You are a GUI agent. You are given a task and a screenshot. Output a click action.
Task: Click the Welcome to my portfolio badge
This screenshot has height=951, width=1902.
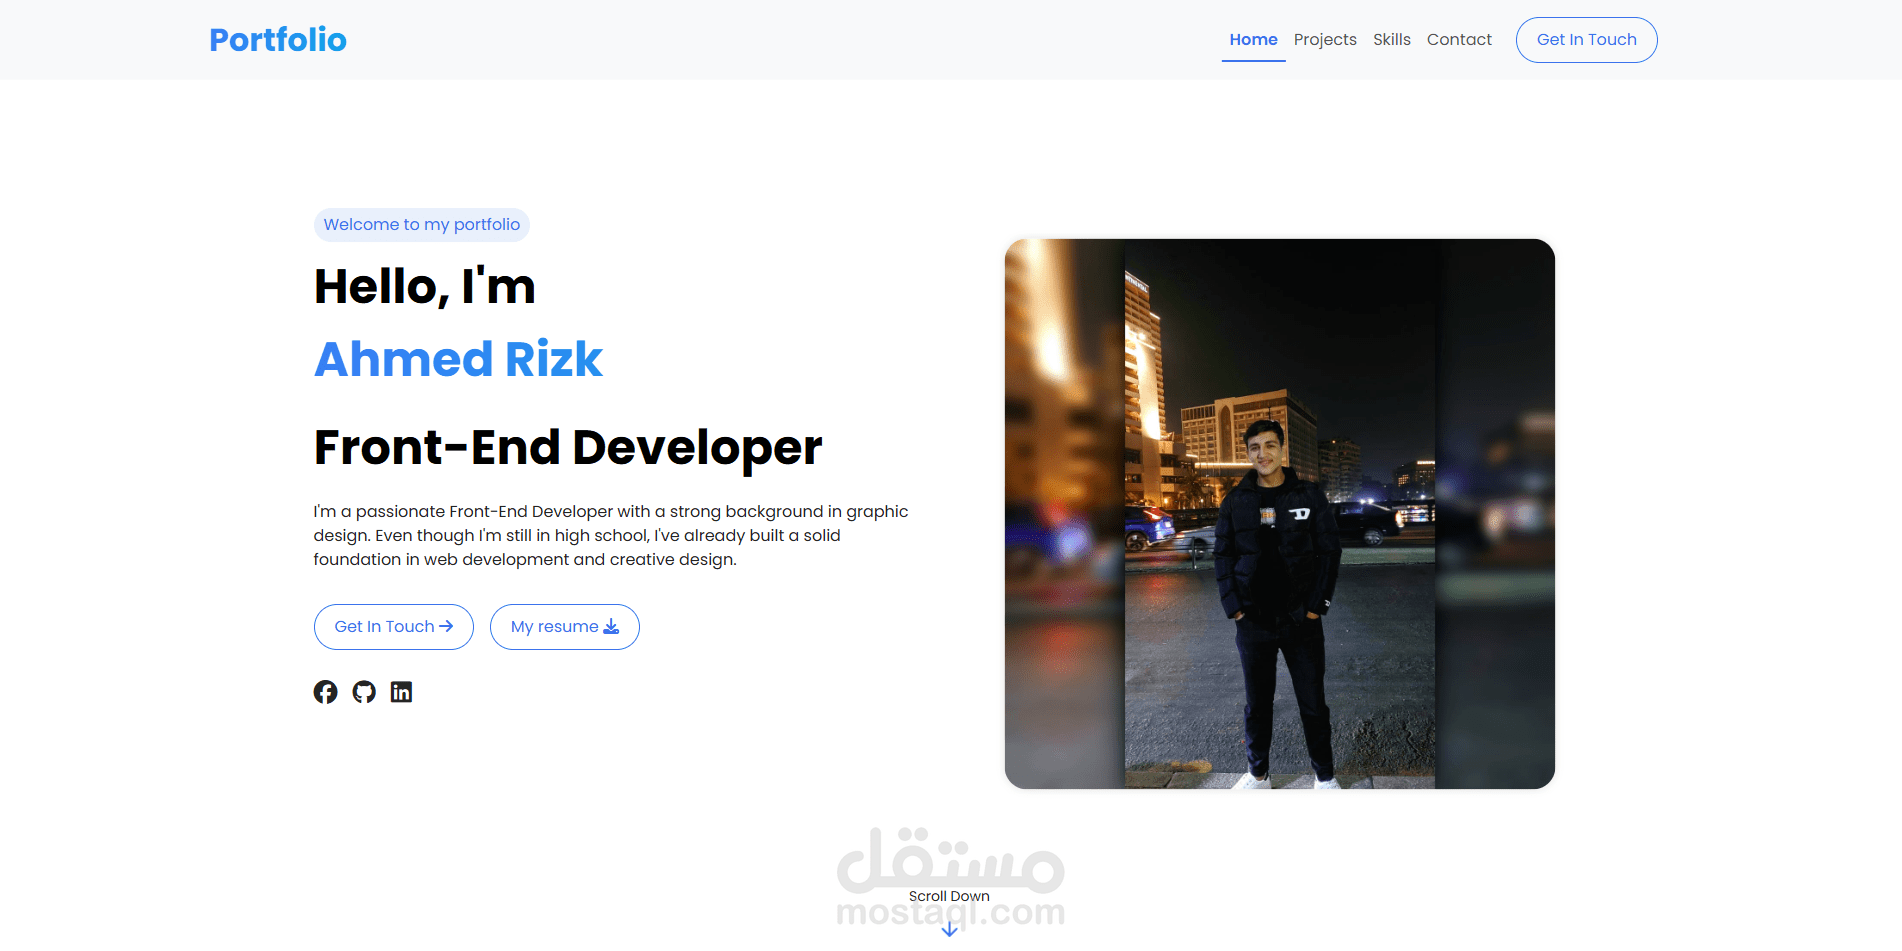coord(421,224)
